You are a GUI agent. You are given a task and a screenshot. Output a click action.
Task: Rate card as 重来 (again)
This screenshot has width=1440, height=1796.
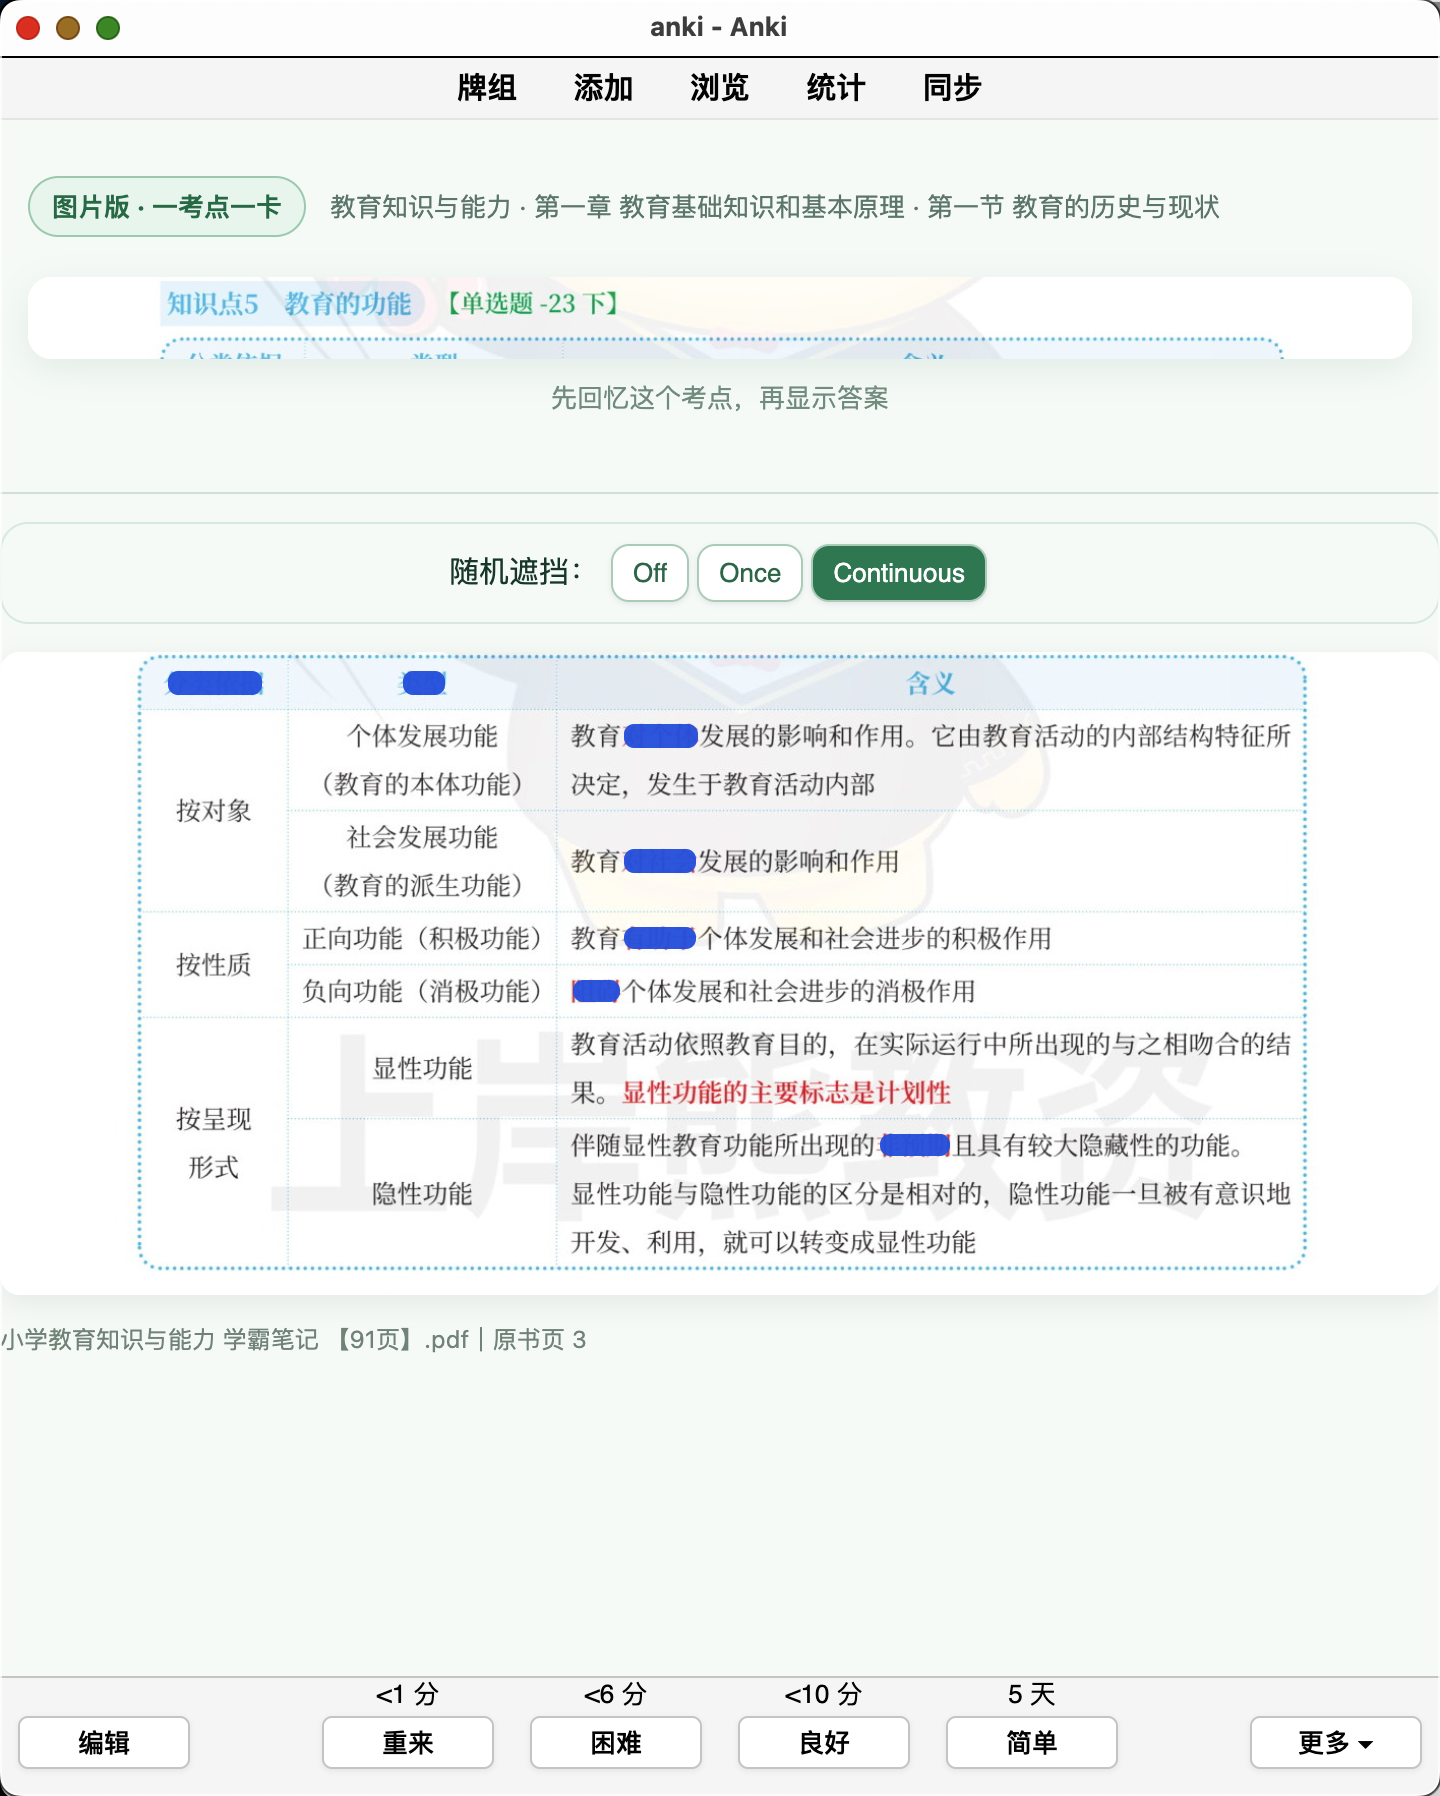408,1743
